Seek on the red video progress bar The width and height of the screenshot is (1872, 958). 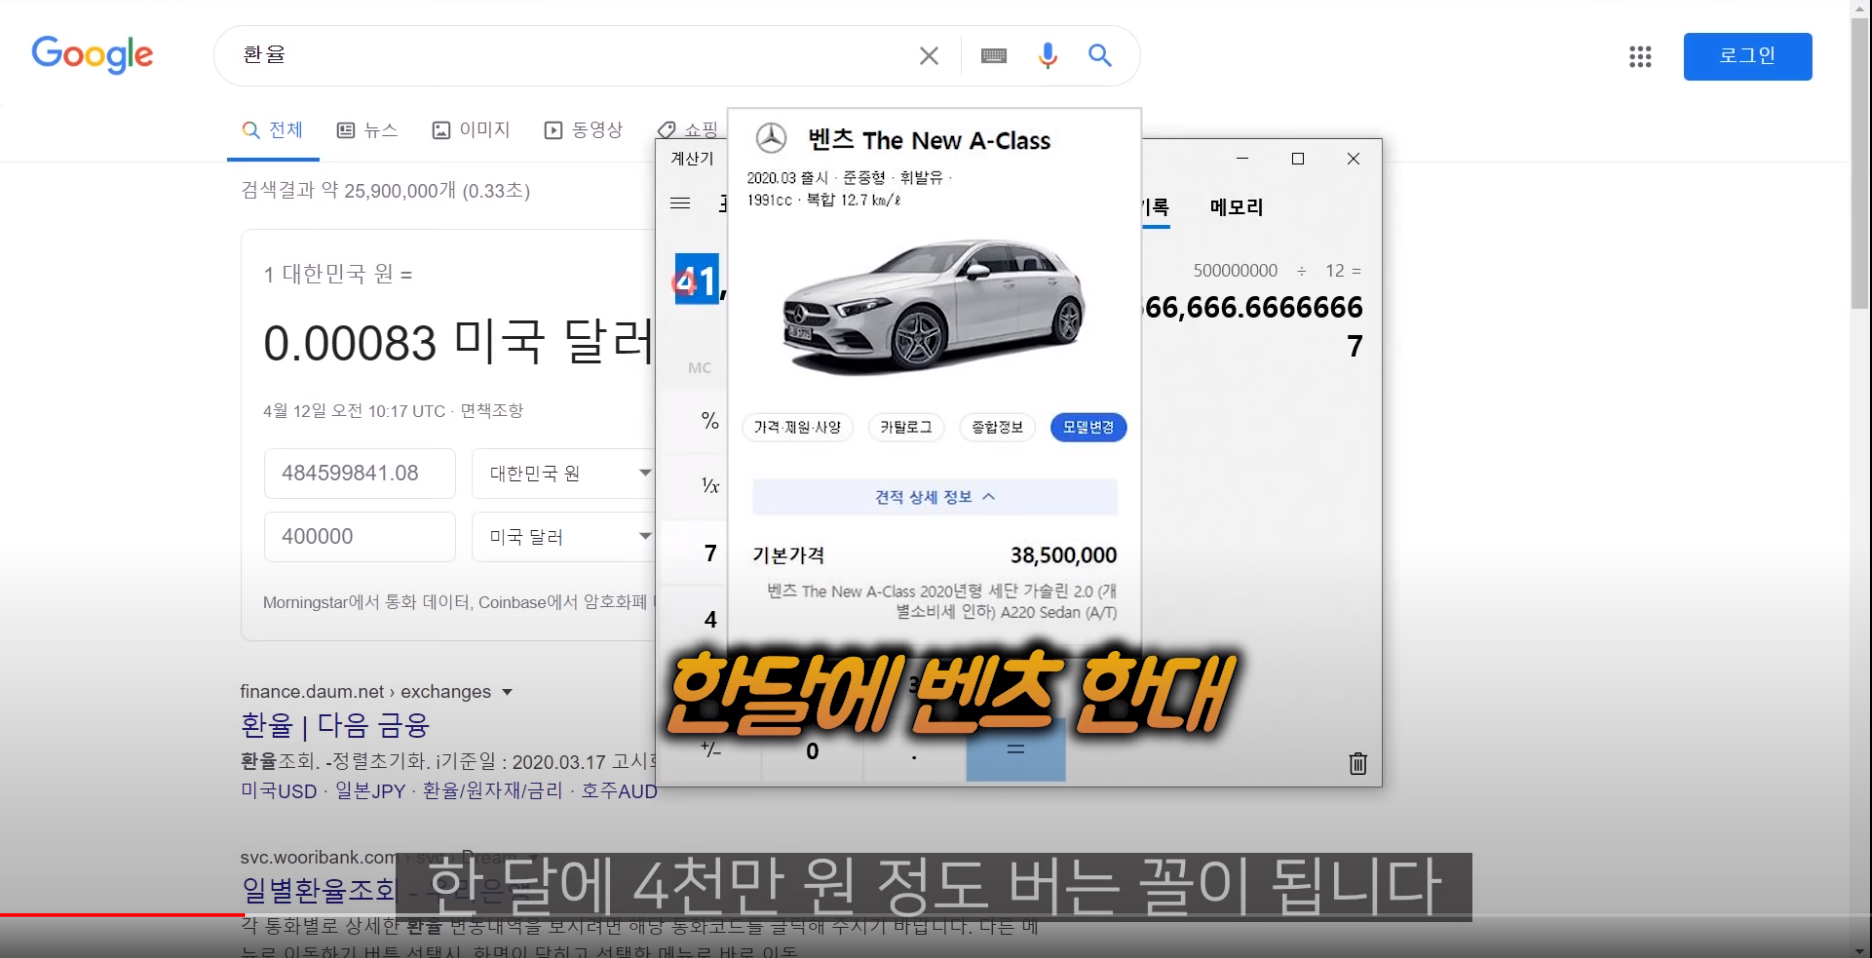122,914
